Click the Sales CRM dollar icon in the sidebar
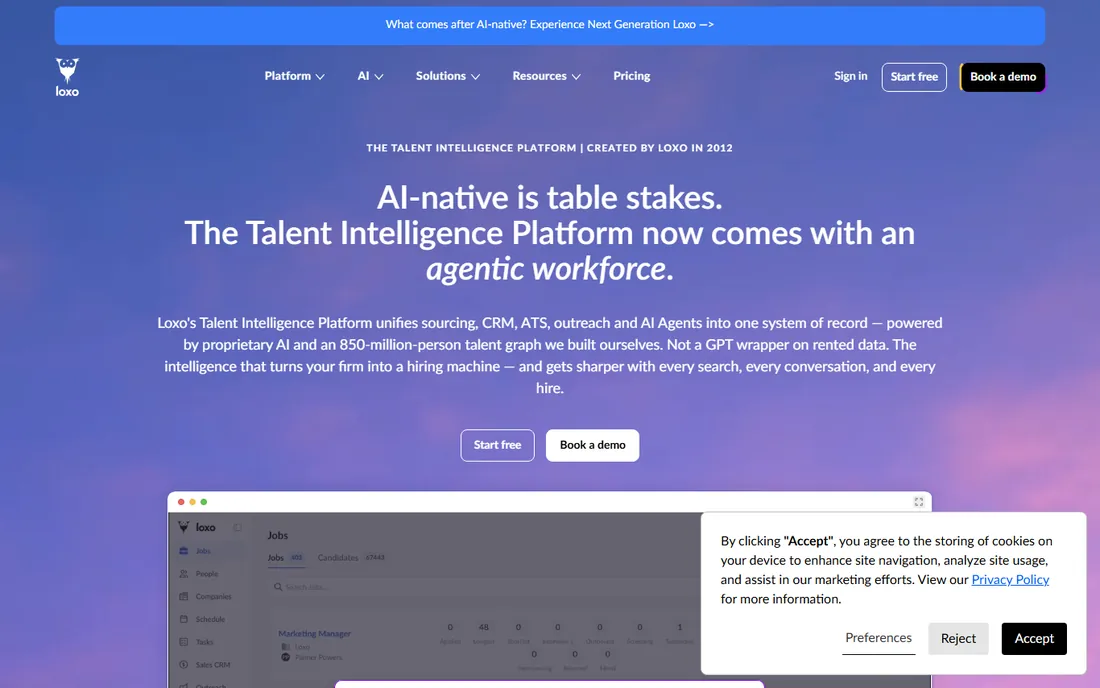This screenshot has width=1100, height=688. tap(184, 664)
